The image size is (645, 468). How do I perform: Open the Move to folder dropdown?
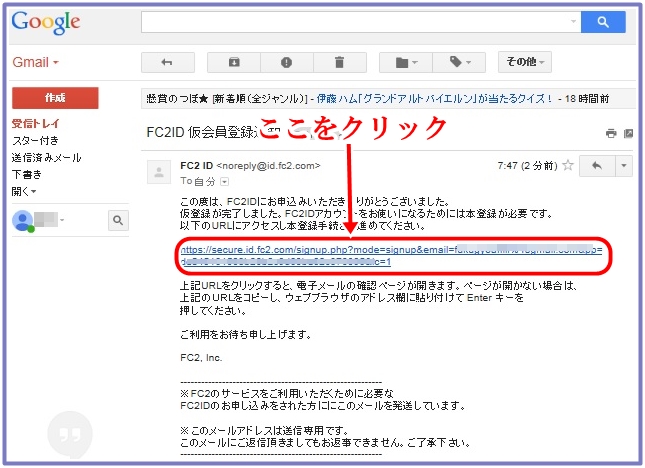point(406,62)
